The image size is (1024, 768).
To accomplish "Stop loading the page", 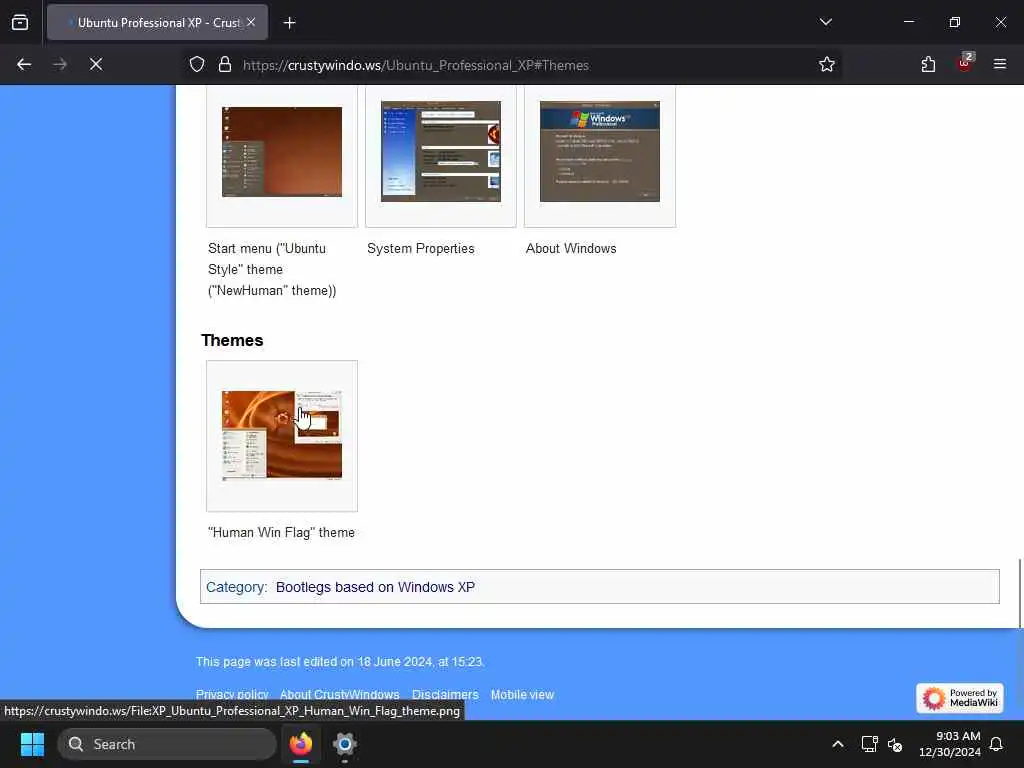I will 96,64.
